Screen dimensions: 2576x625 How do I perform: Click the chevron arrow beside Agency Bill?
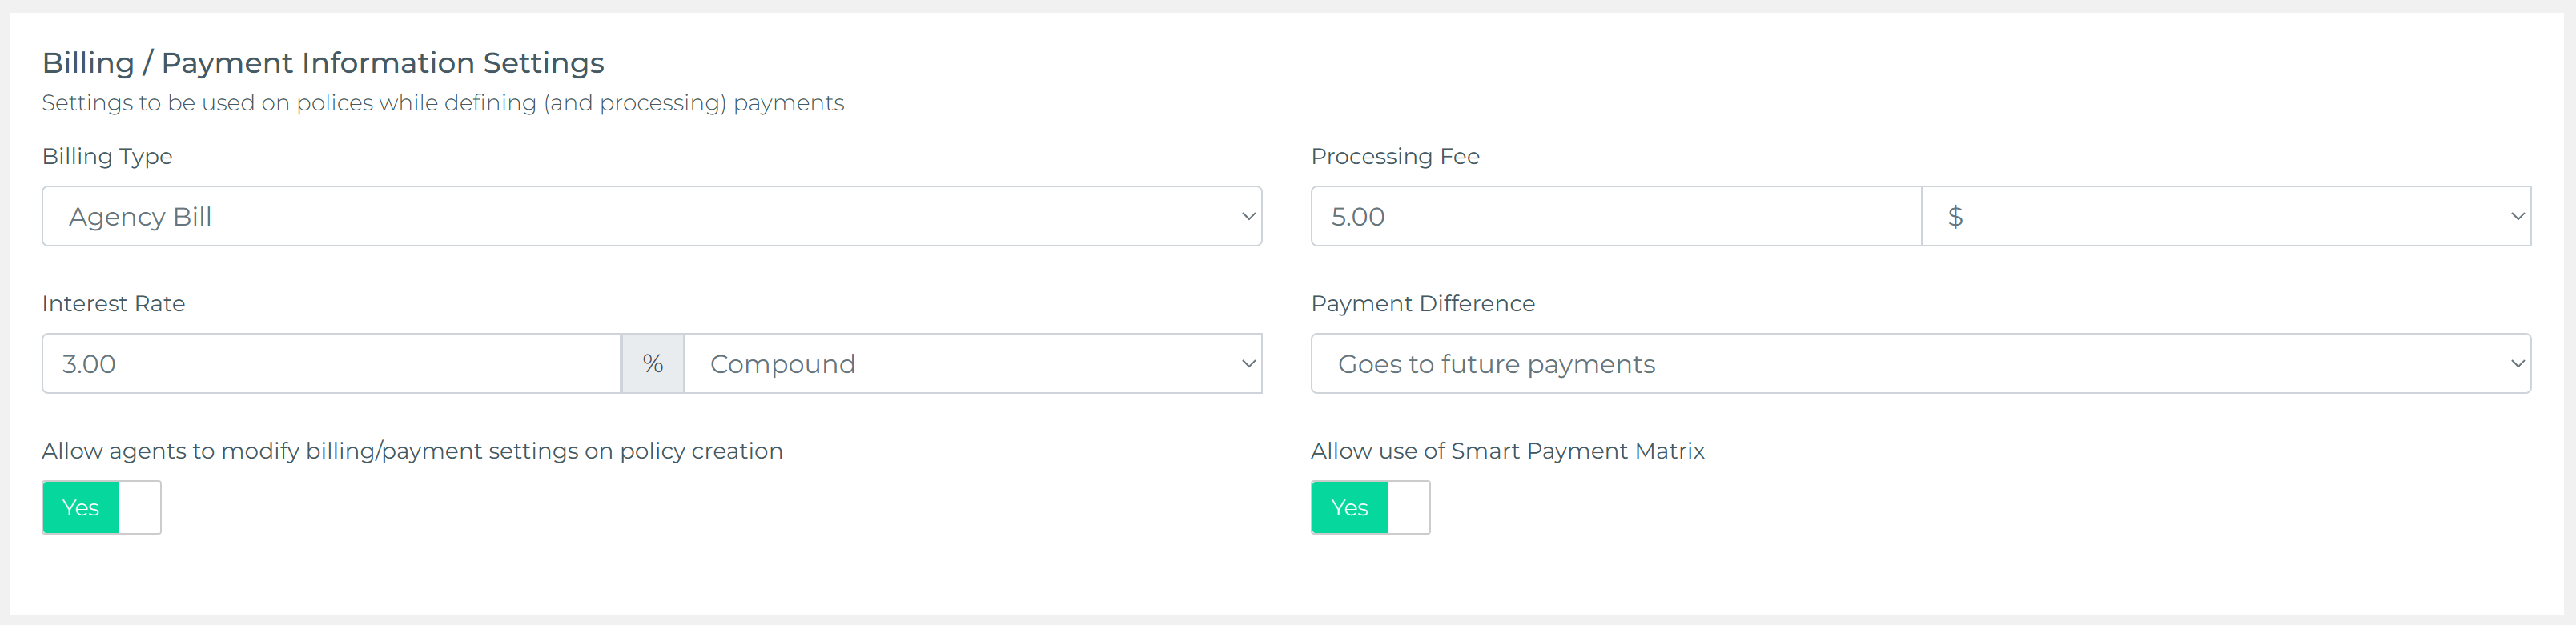(x=1248, y=216)
